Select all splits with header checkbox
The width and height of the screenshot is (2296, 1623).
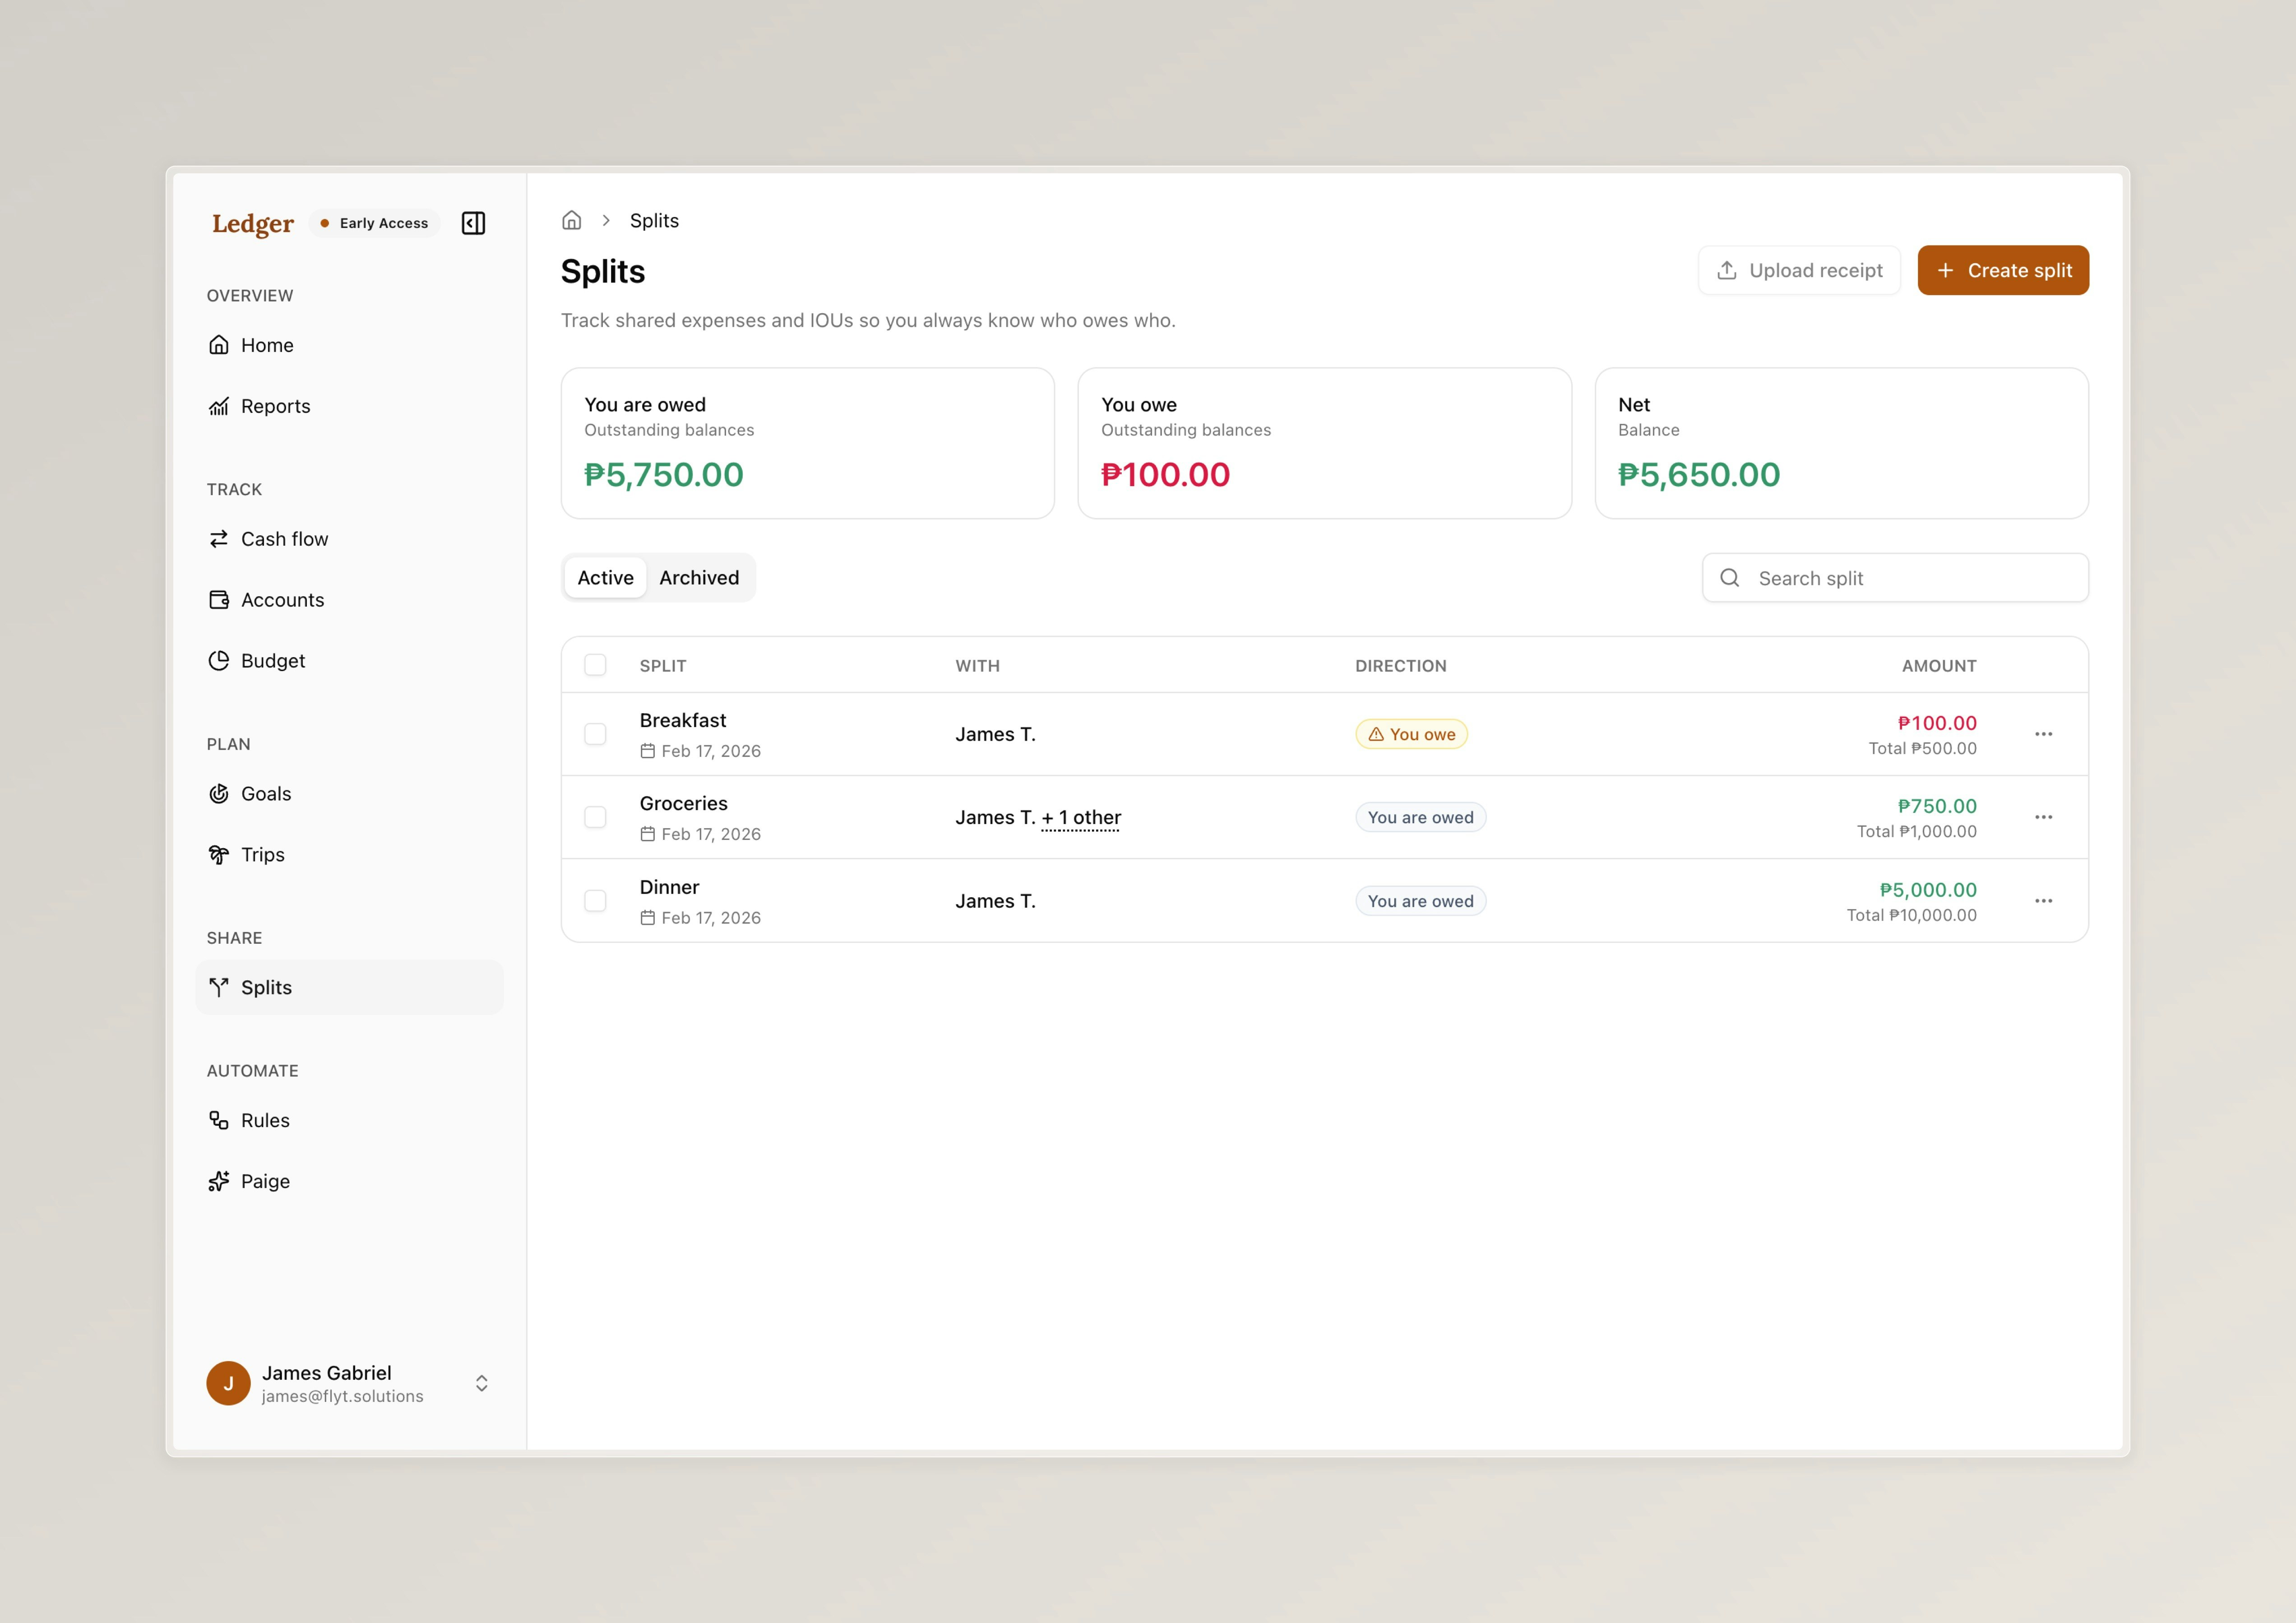[595, 664]
